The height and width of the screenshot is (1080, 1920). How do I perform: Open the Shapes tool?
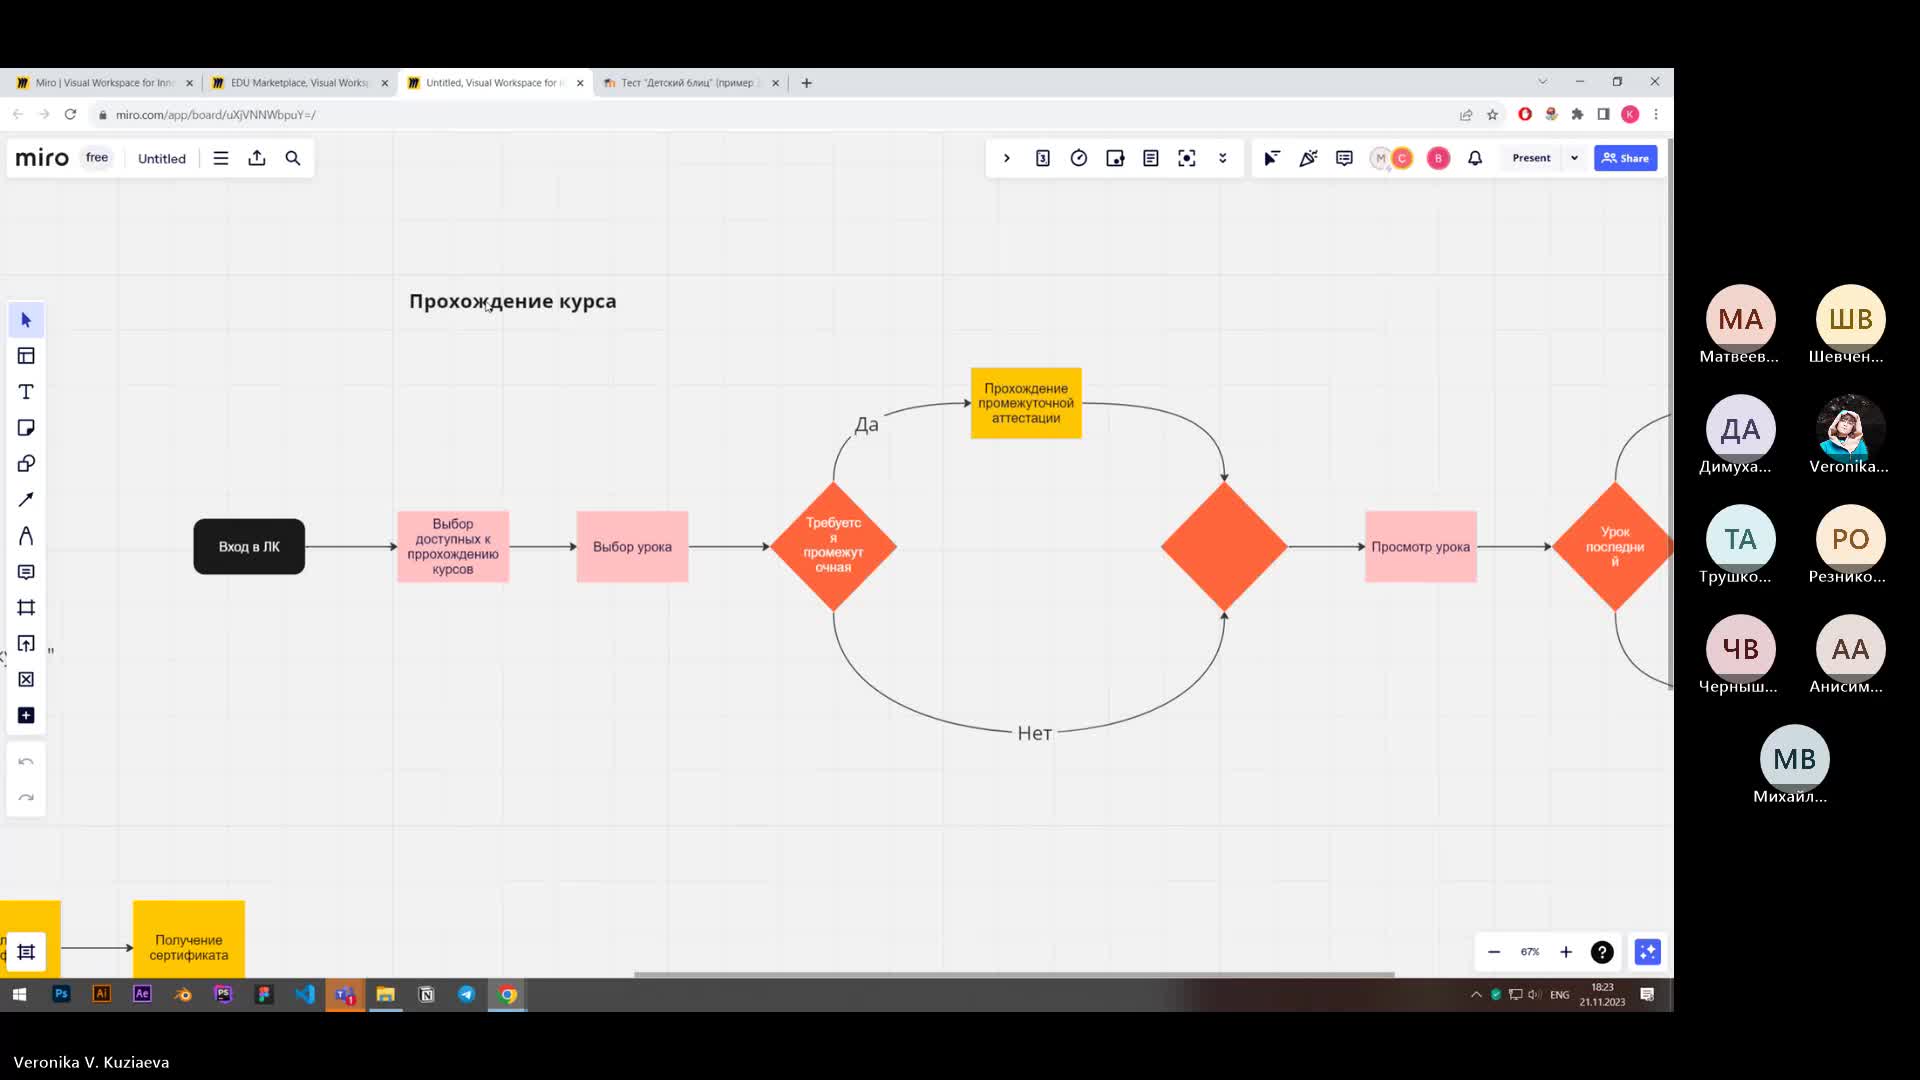coord(26,464)
